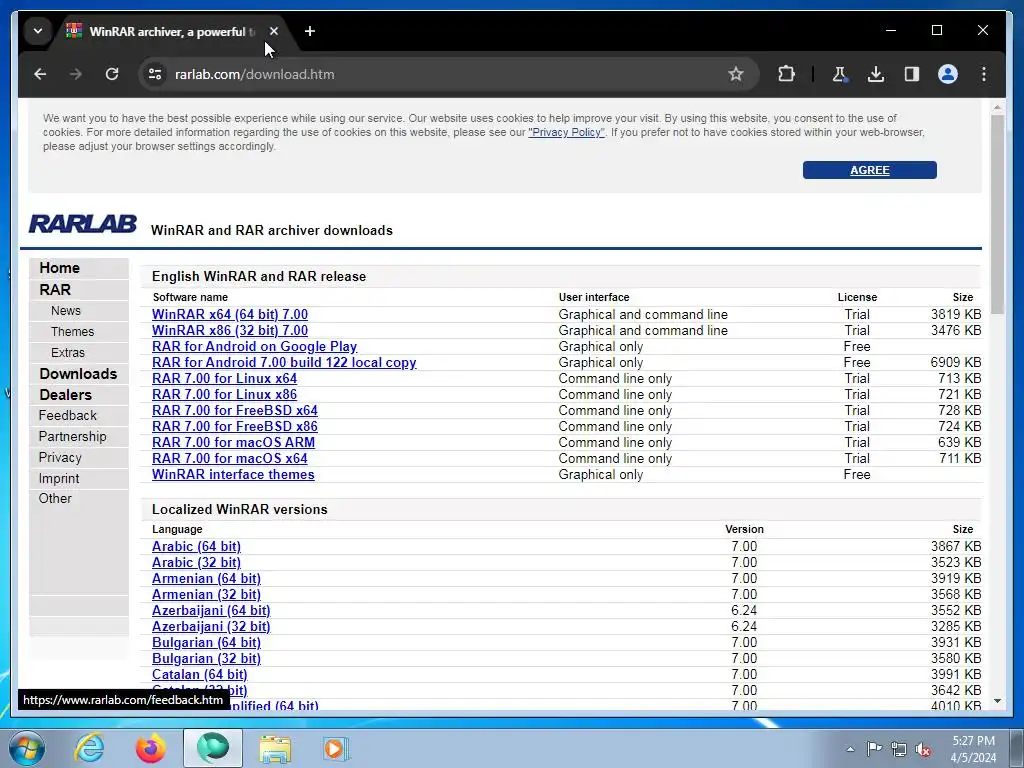
Task: Go to Home in sidebar
Action: click(59, 268)
